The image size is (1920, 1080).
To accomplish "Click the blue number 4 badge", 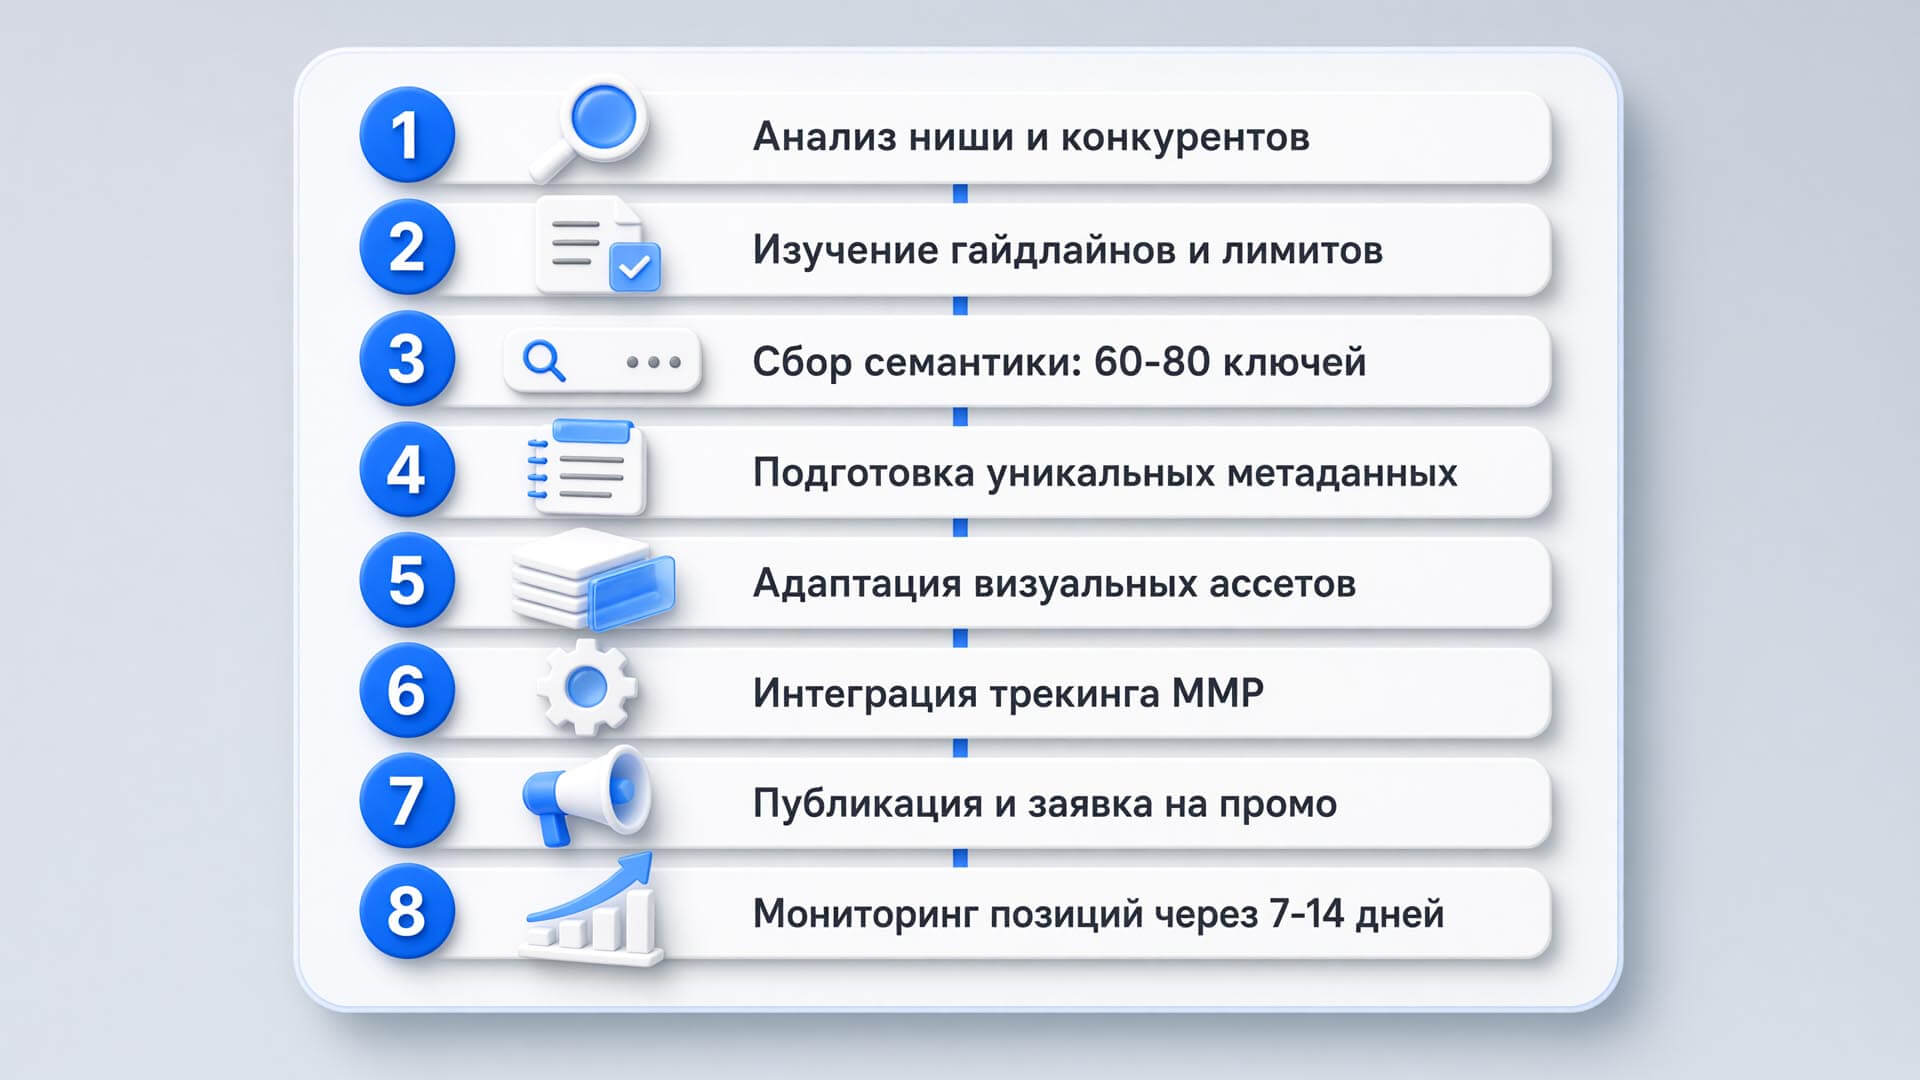I will pos(407,469).
